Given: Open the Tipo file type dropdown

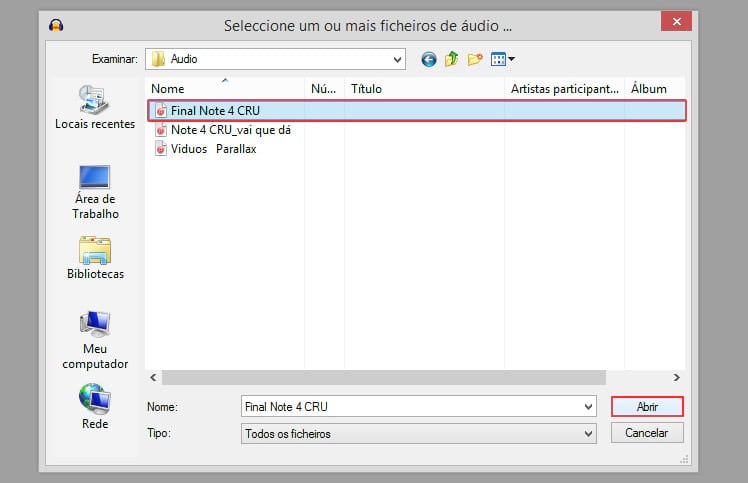Looking at the screenshot, I should pyautogui.click(x=418, y=433).
